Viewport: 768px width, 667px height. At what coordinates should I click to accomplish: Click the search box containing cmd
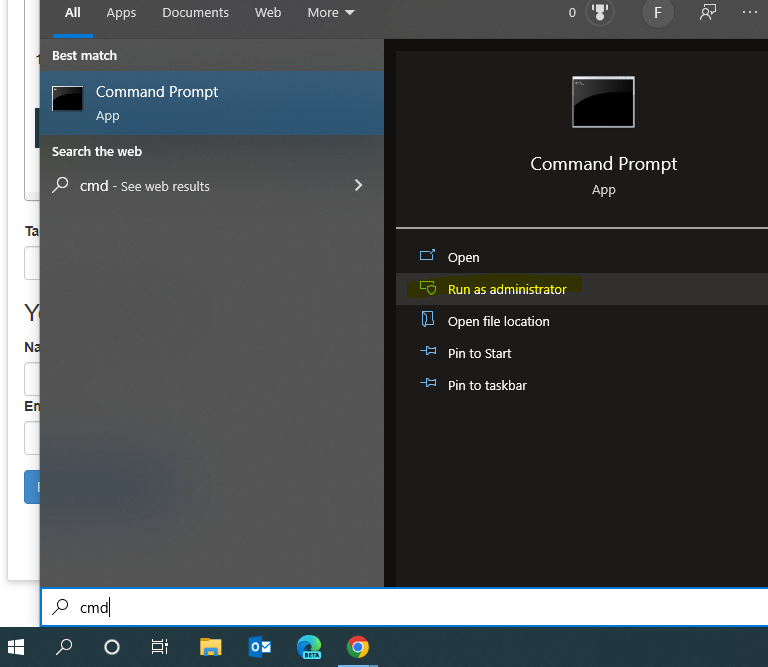click(400, 607)
